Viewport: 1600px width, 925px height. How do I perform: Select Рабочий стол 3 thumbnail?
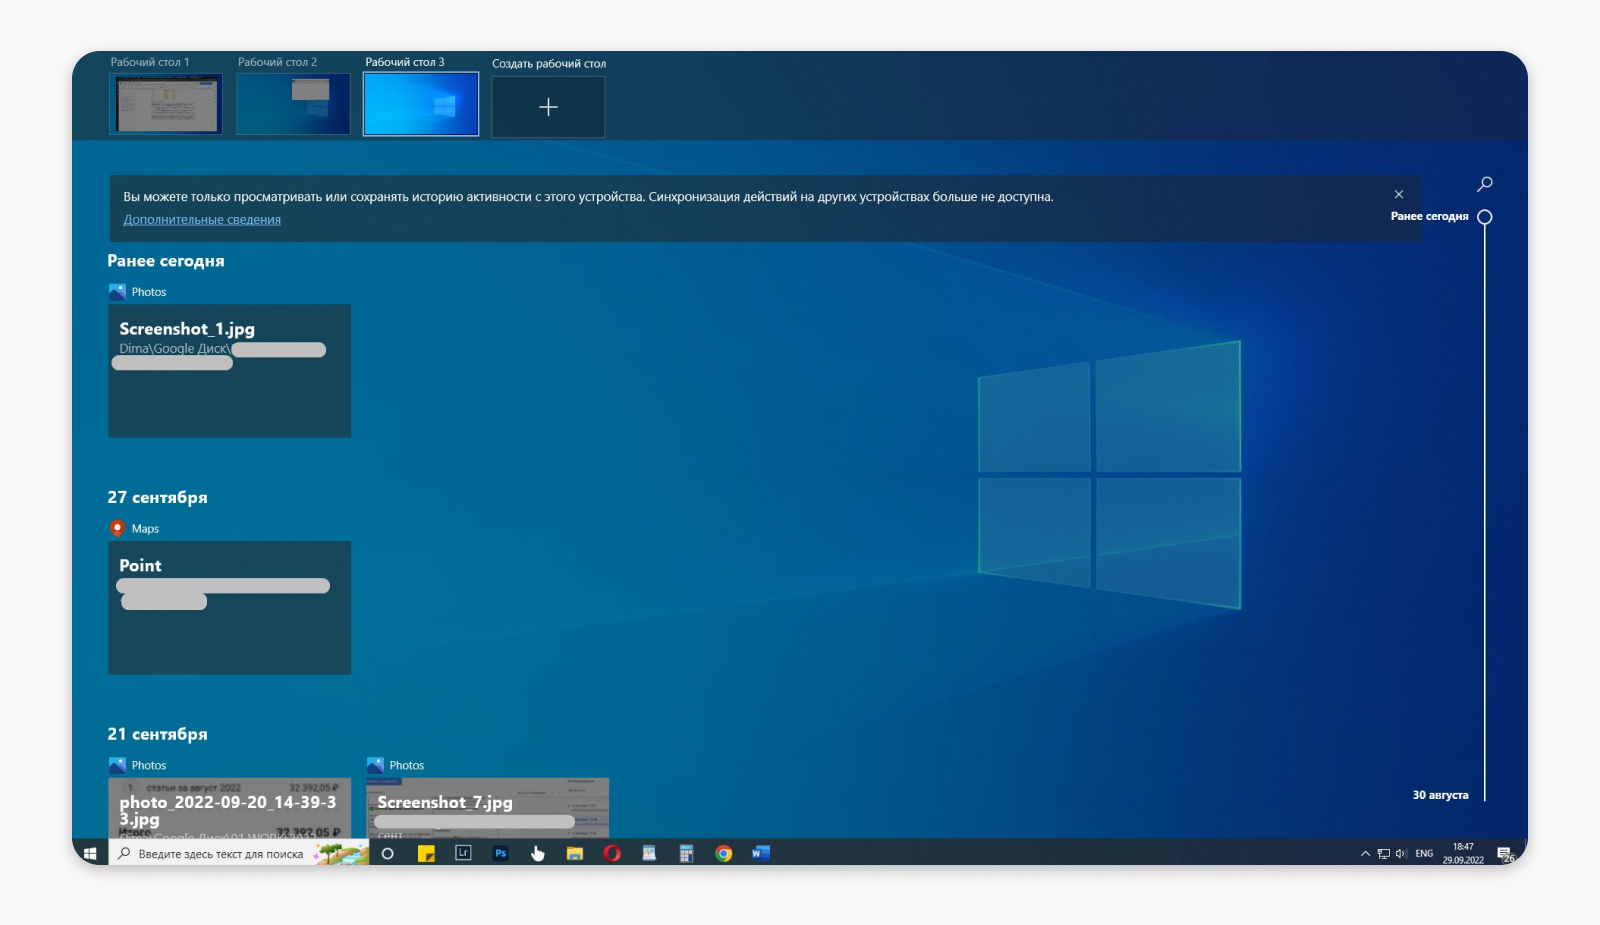pyautogui.click(x=421, y=104)
